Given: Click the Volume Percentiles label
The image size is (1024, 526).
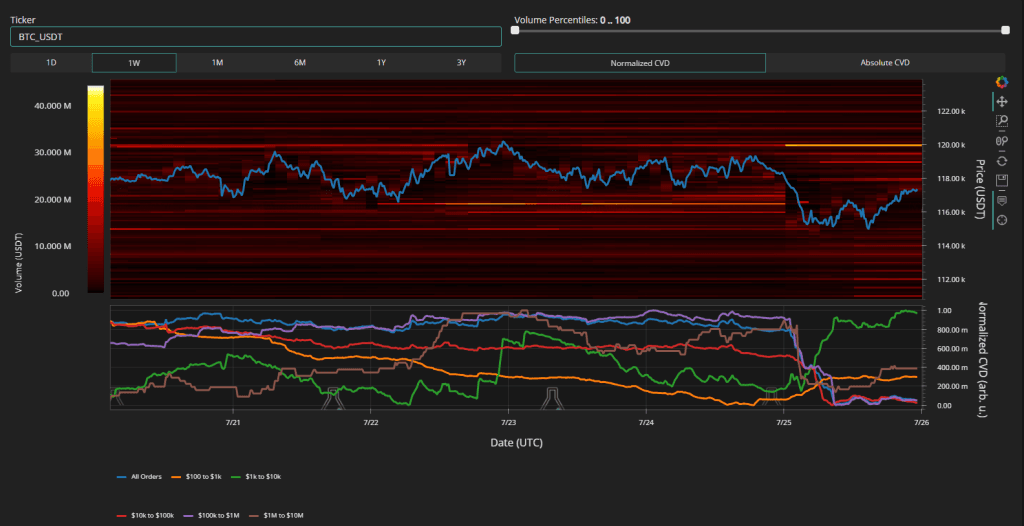Looking at the screenshot, I should [x=572, y=20].
